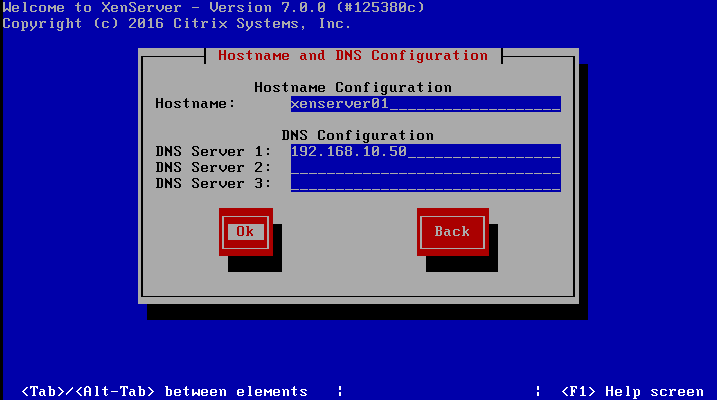Select the empty DNS Server 2 field
The image size is (717, 400).
426,168
